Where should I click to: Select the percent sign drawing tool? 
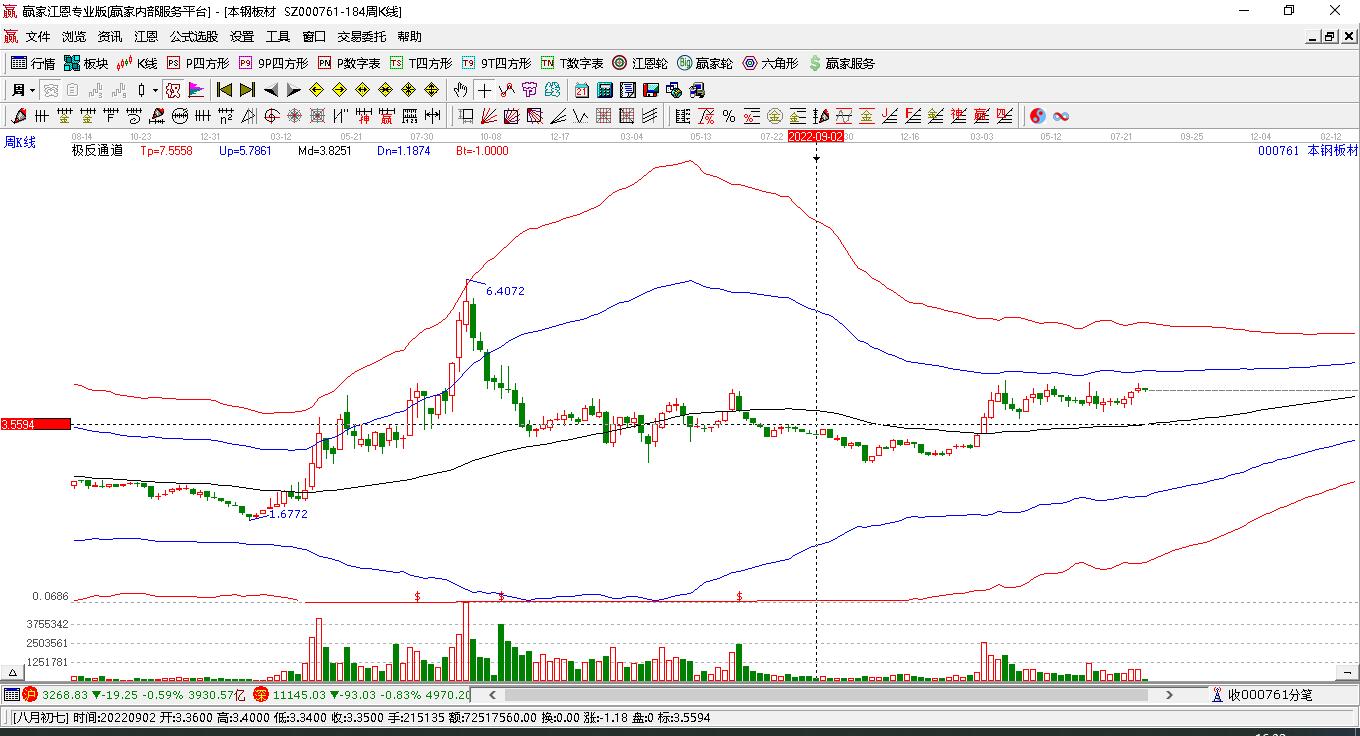(729, 117)
